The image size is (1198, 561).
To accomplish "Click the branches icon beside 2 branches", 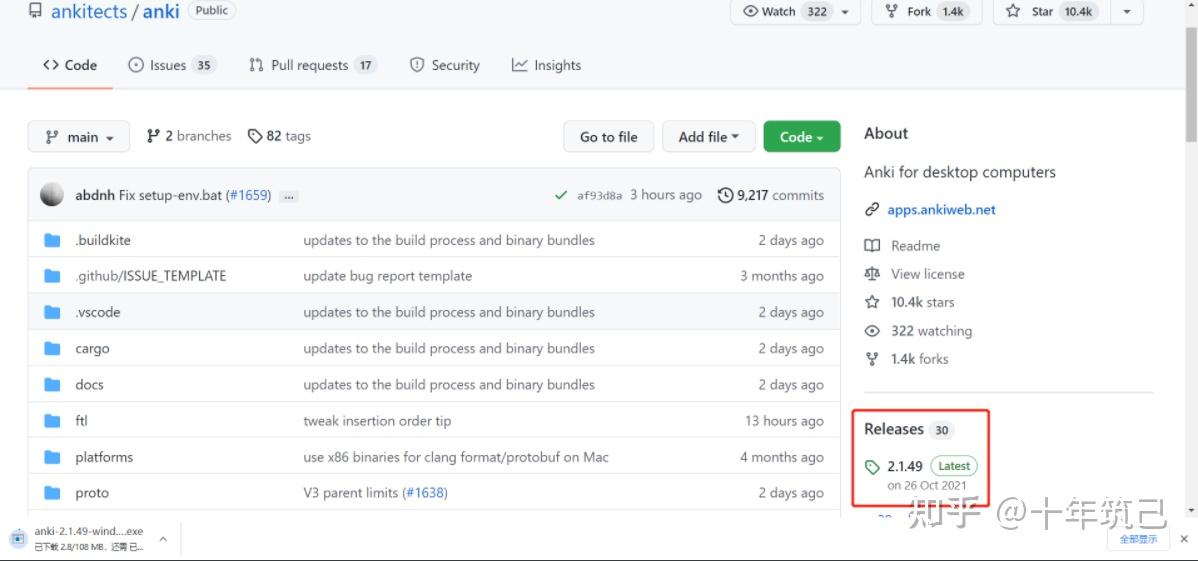I will (153, 136).
